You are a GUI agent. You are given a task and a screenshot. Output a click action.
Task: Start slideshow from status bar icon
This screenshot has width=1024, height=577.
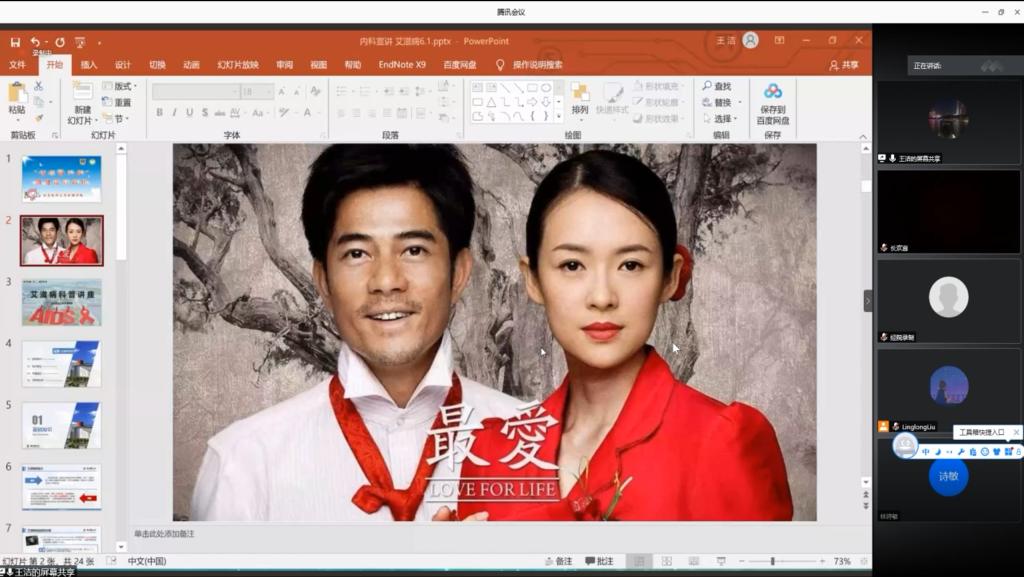tap(722, 561)
